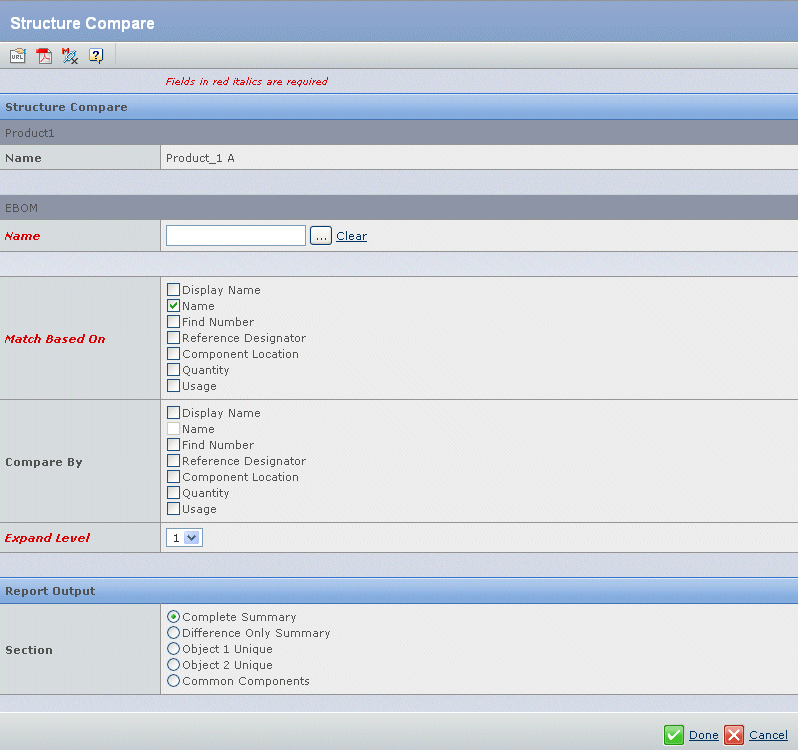
Task: Click the Done link
Action: 703,735
